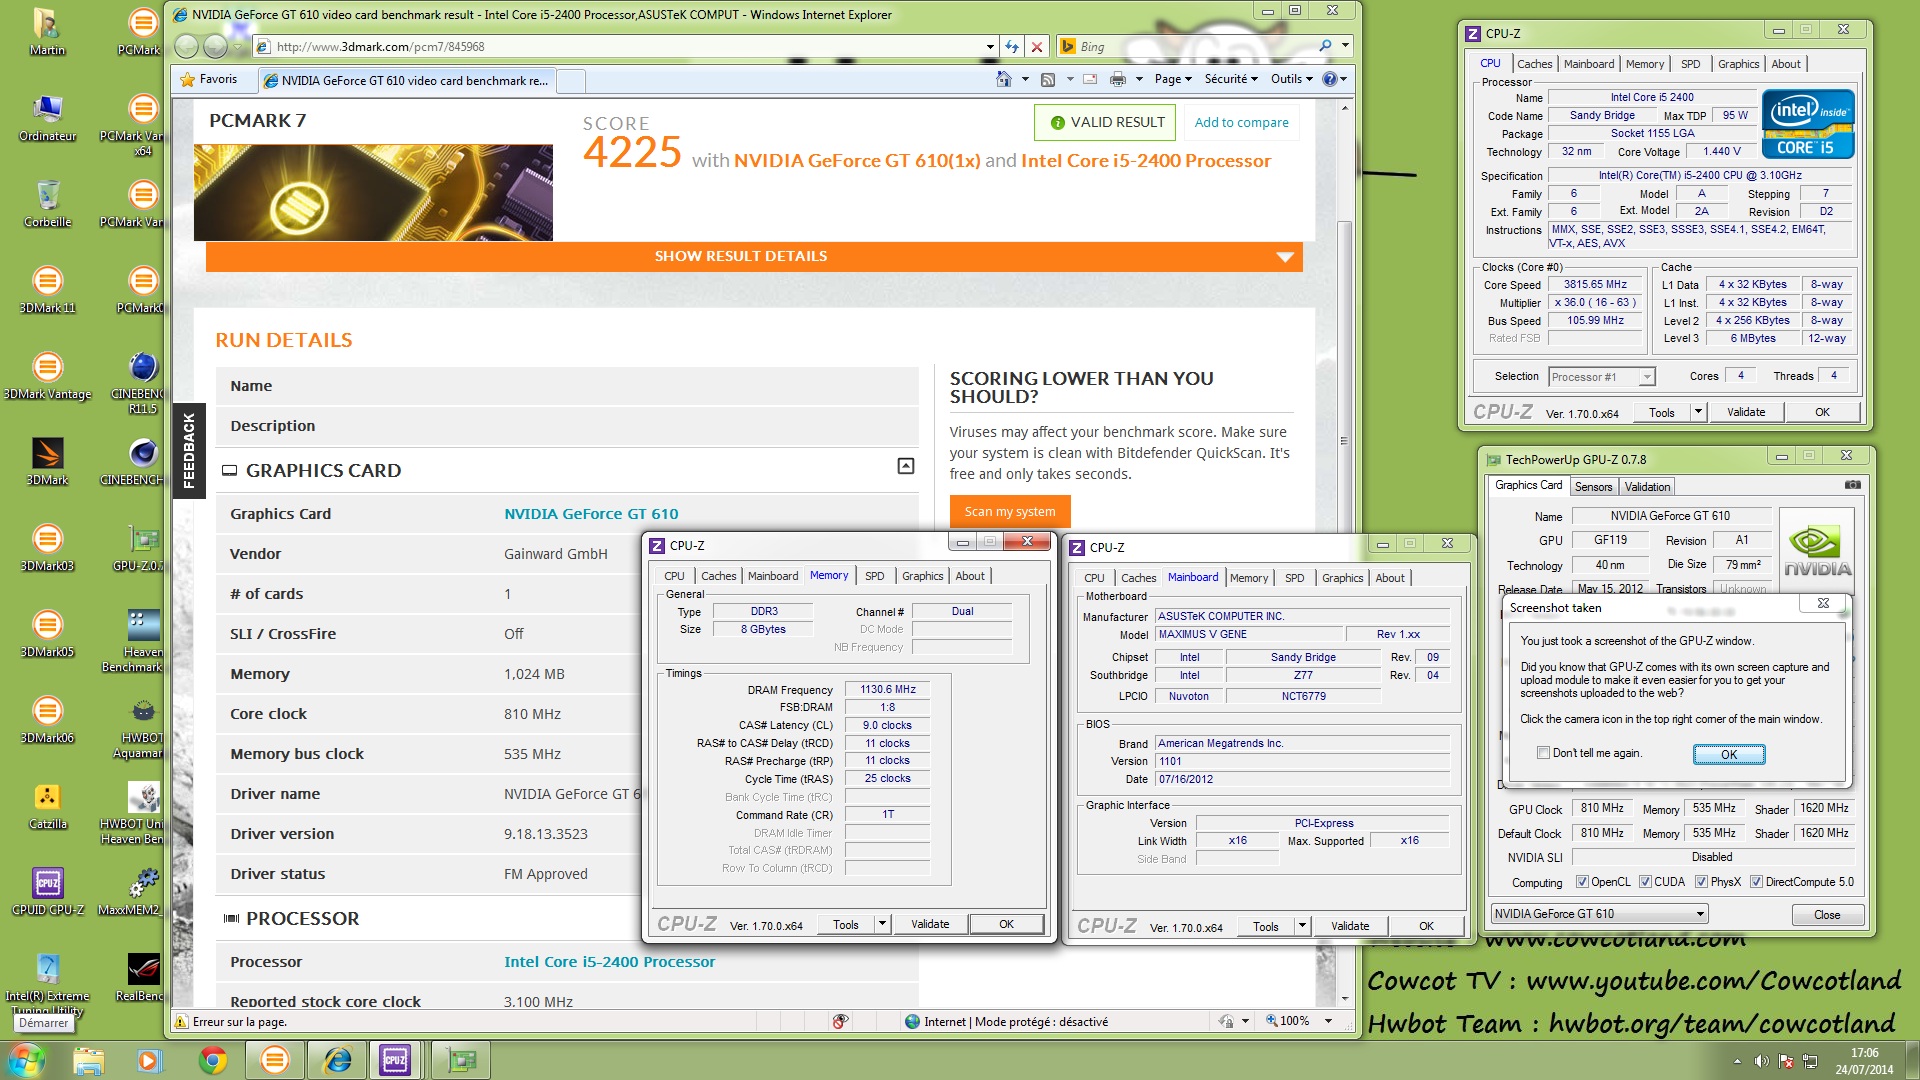Viewport: 1920px width, 1080px height.
Task: Click Validate in the top CPU-Z window
Action: pyautogui.click(x=1746, y=412)
